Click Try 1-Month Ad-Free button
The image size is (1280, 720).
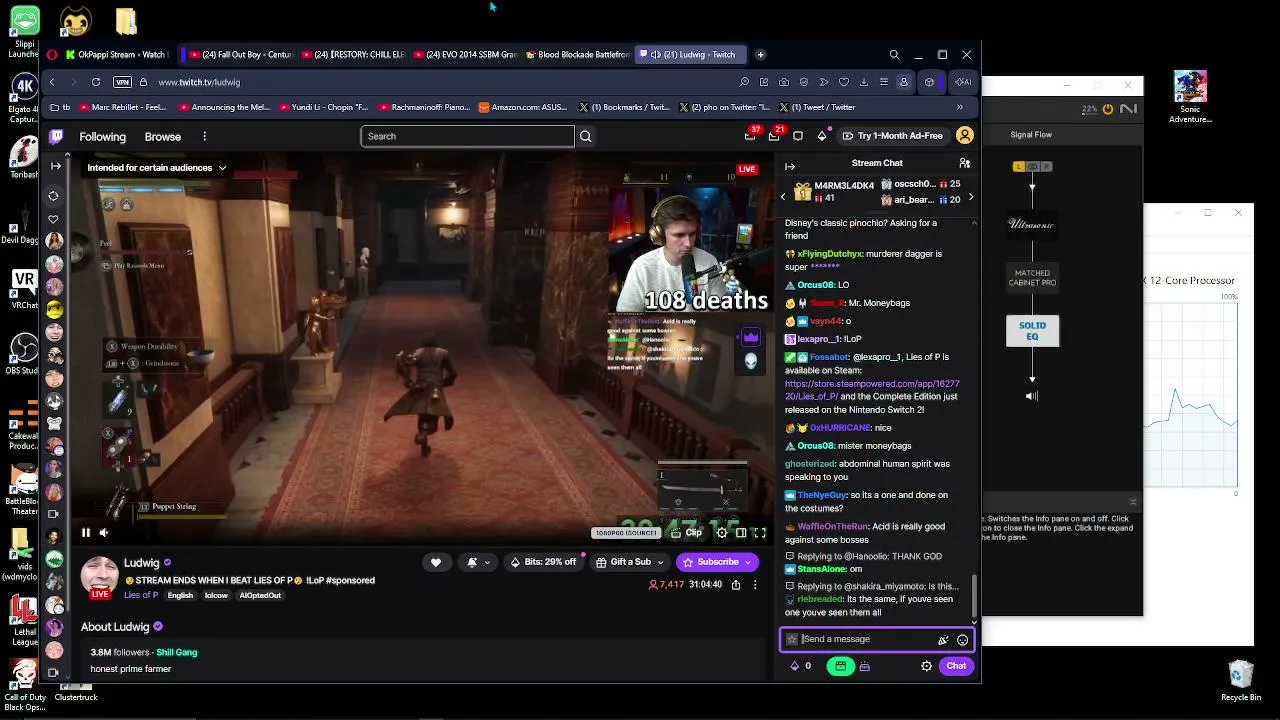pyautogui.click(x=892, y=136)
